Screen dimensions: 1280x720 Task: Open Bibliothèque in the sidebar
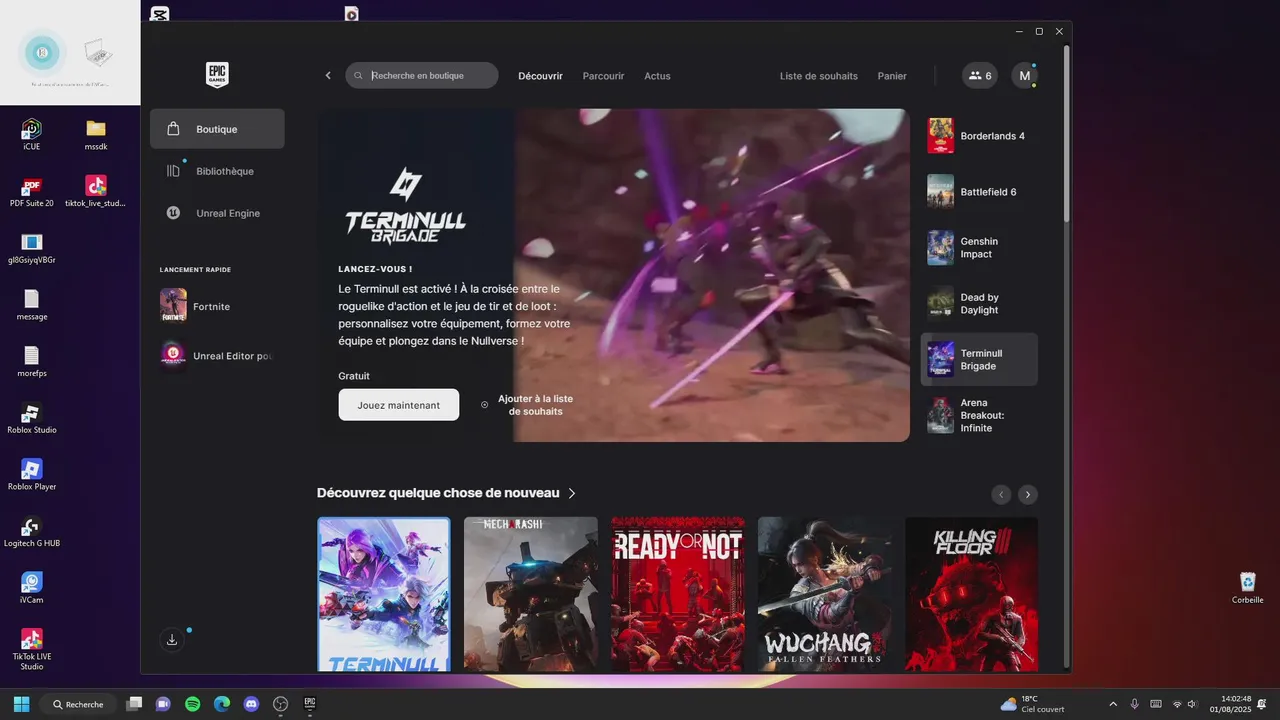[x=217, y=171]
